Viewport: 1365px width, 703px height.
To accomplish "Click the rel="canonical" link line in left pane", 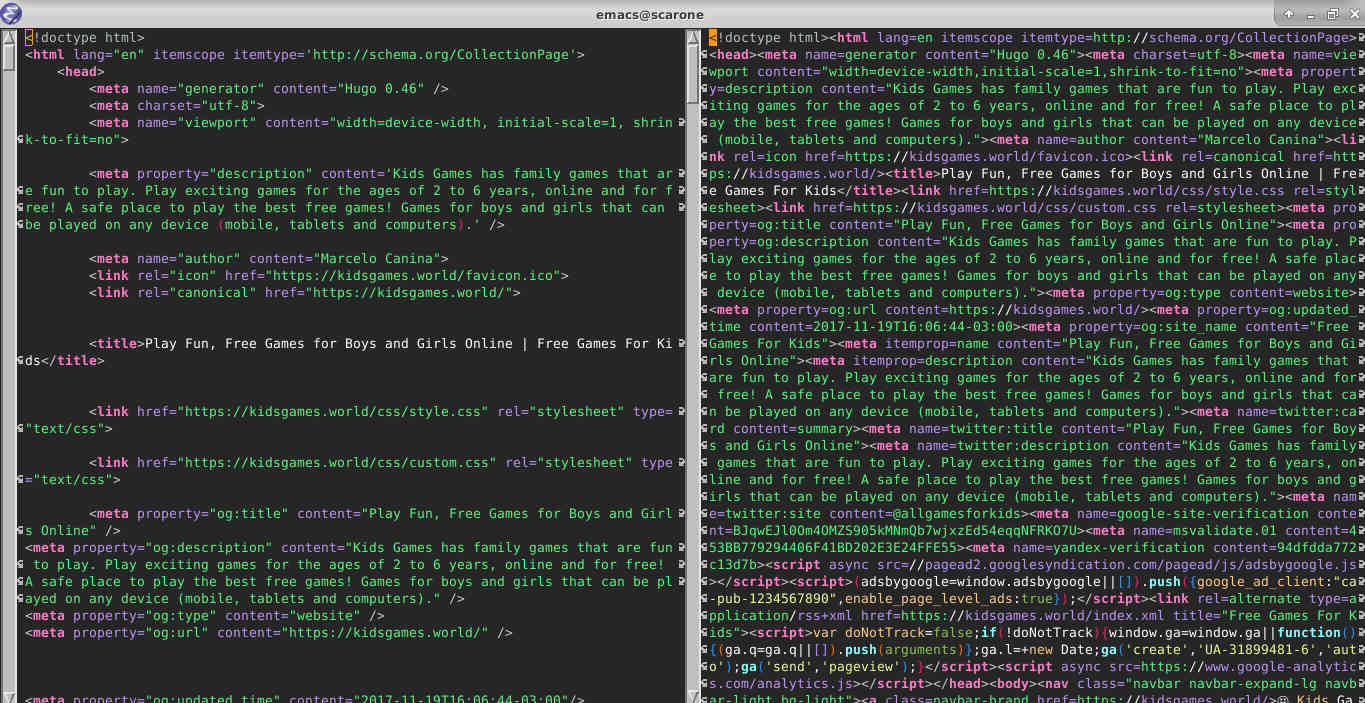I will coord(305,293).
